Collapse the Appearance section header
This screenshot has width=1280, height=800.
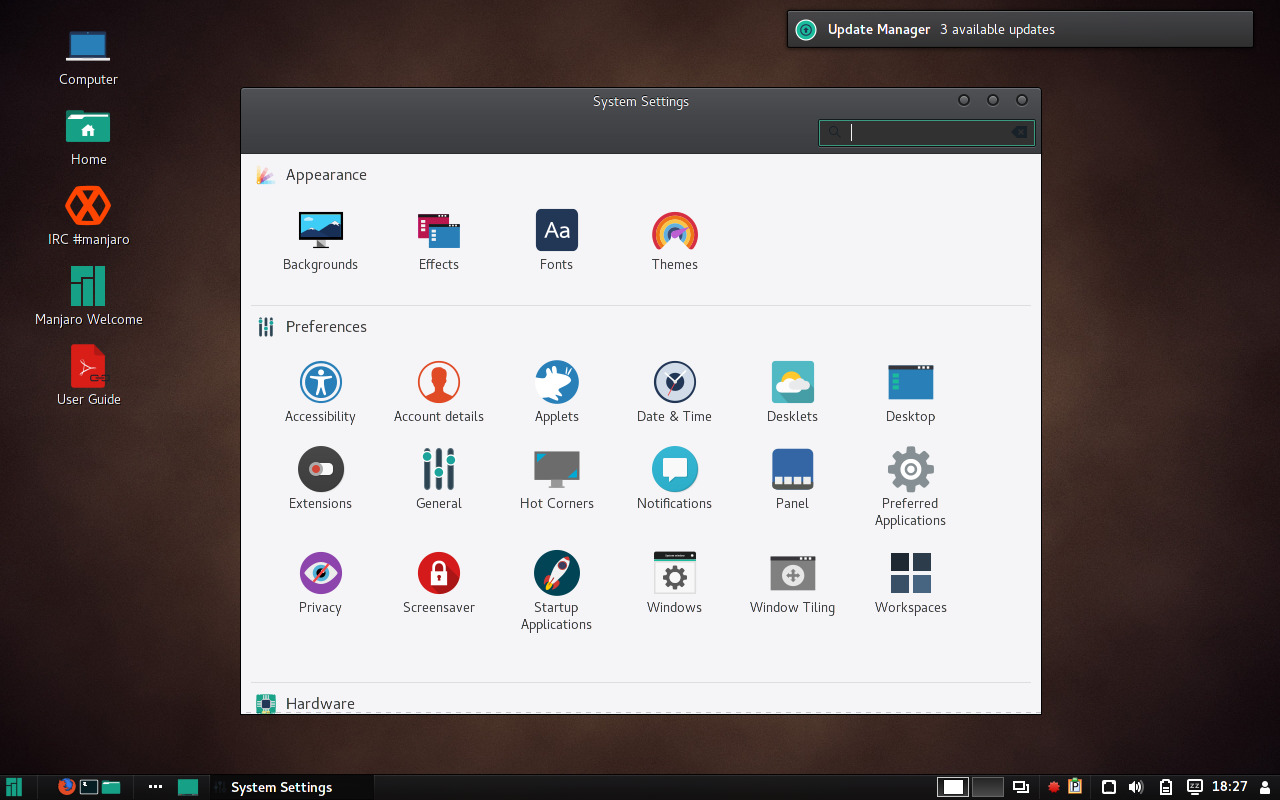point(326,174)
